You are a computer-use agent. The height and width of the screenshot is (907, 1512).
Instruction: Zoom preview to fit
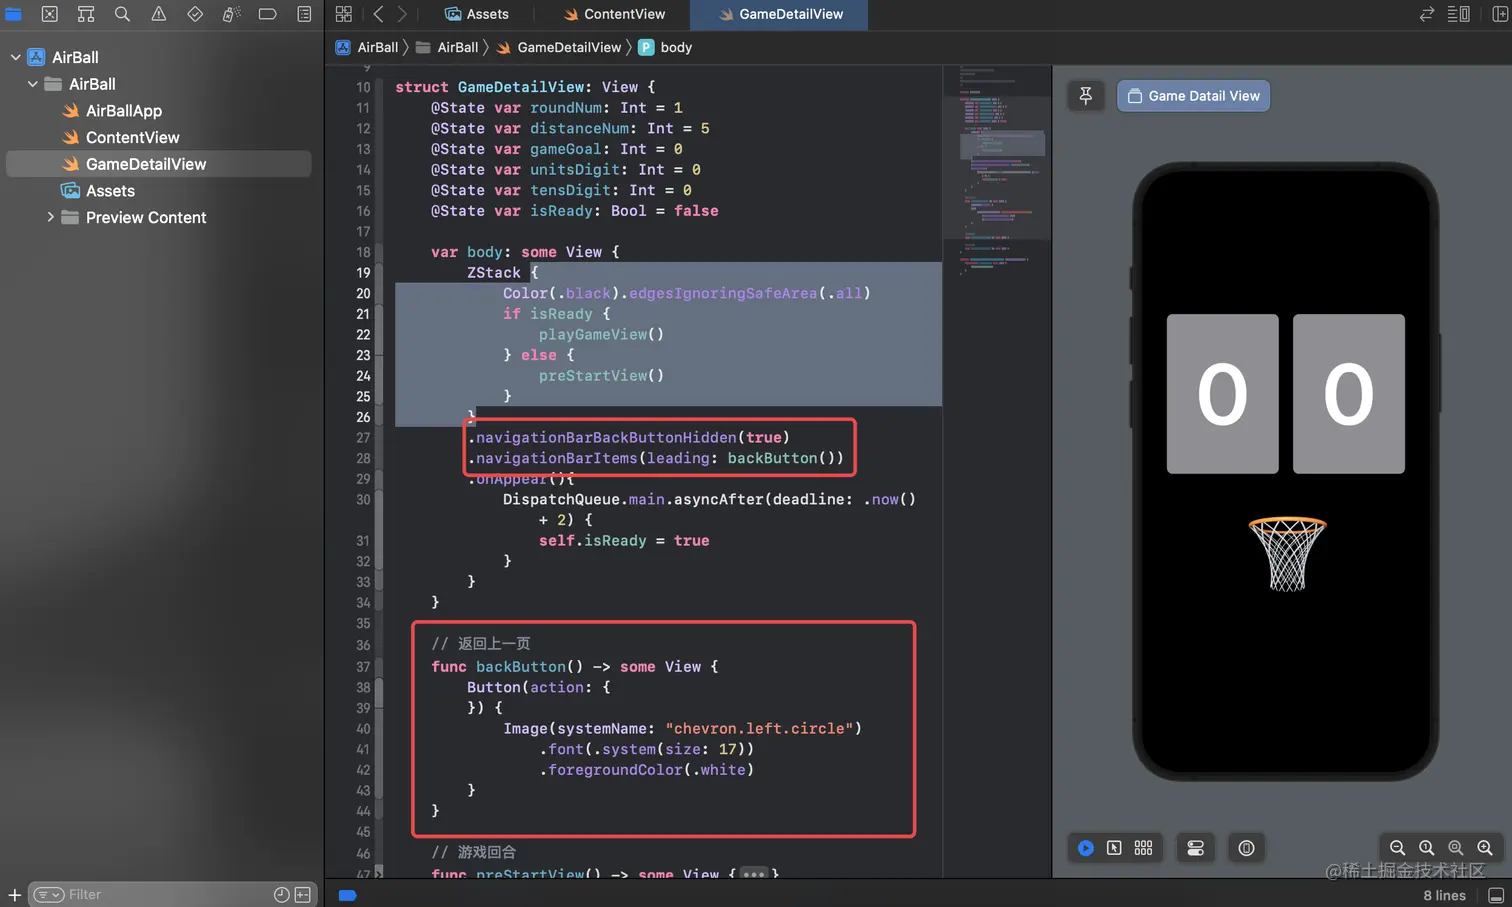pyautogui.click(x=1455, y=848)
